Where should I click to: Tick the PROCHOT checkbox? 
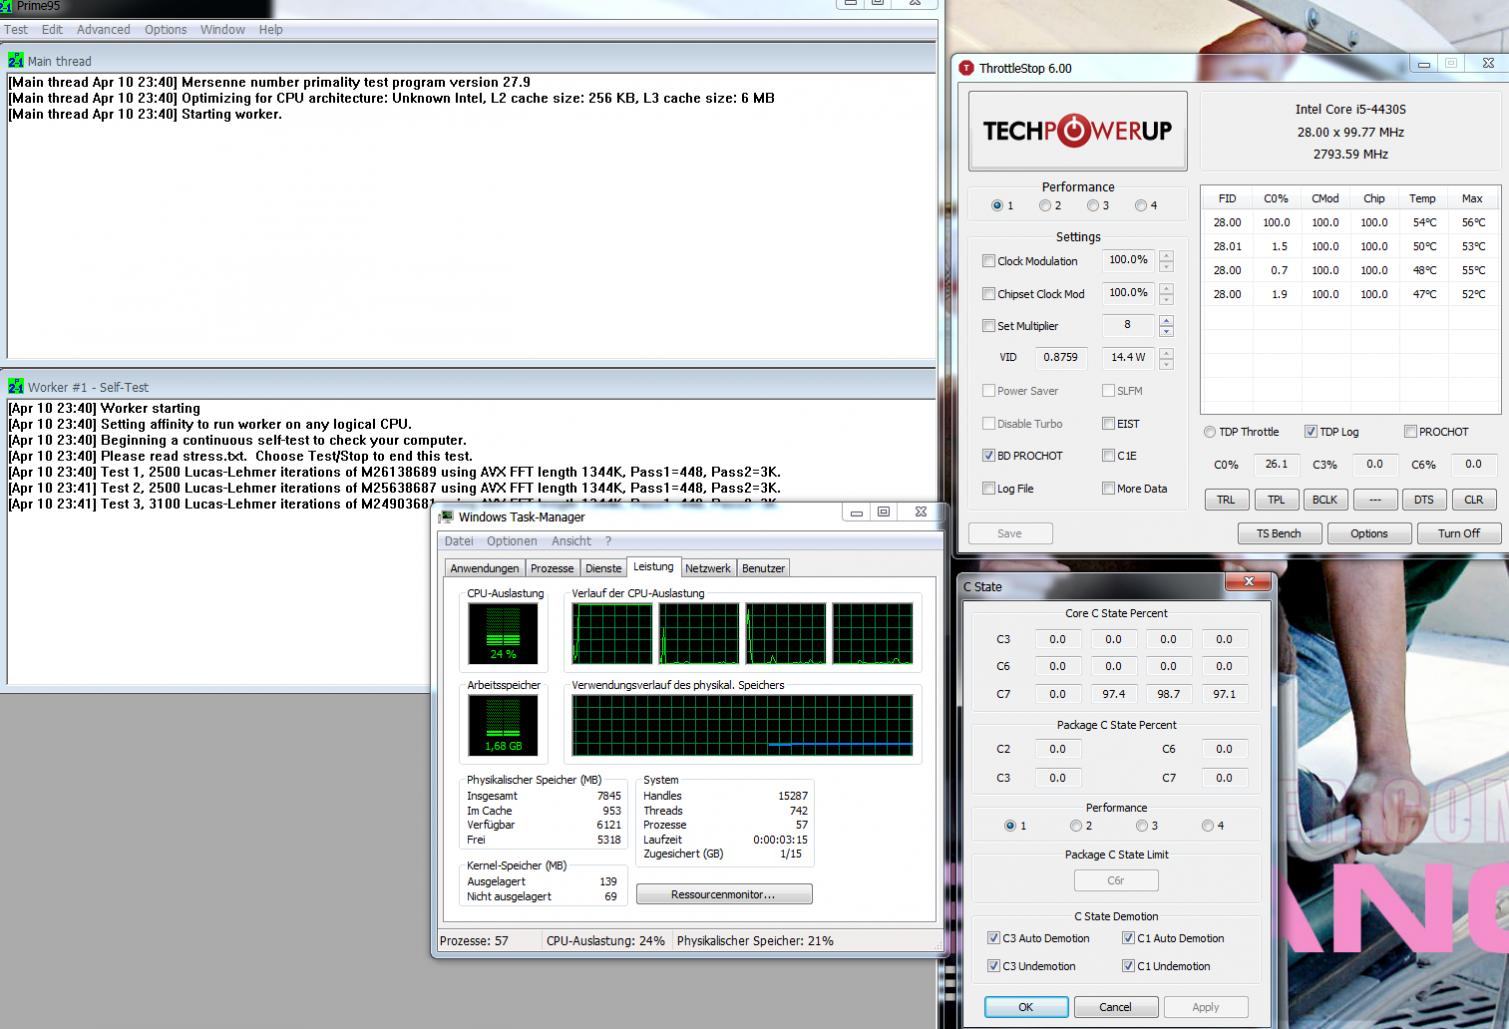(x=1410, y=432)
